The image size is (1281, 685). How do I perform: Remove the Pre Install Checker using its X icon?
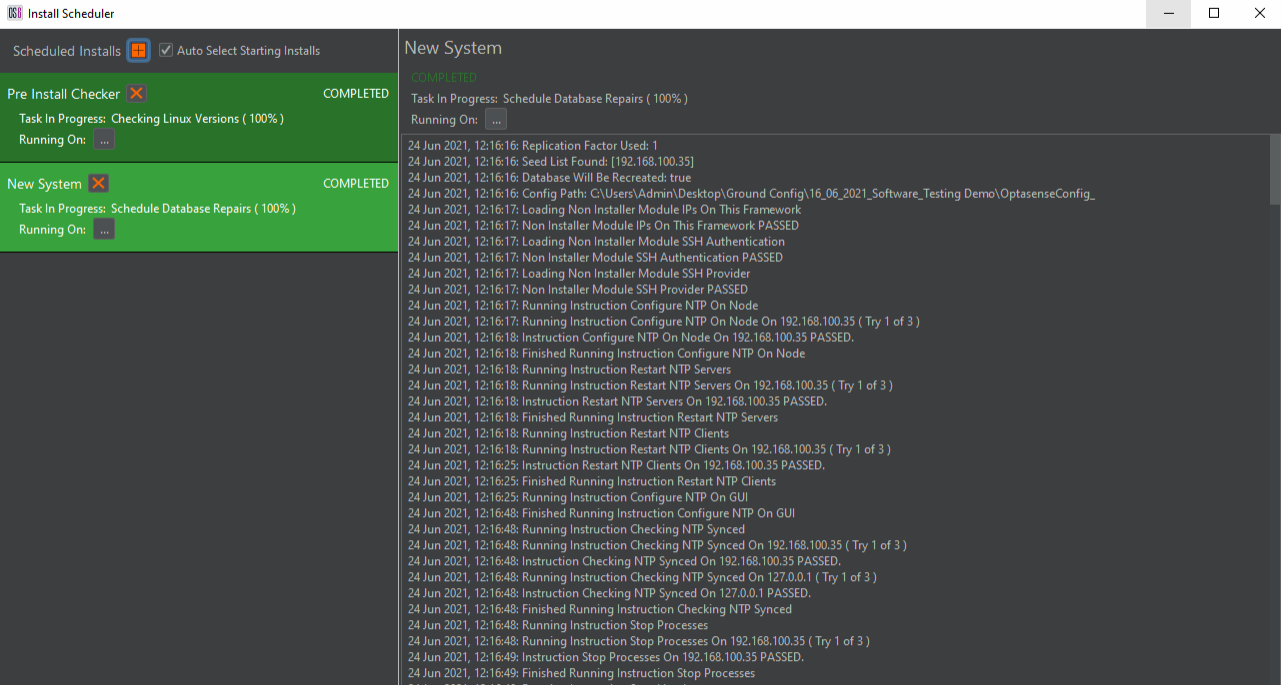(x=136, y=93)
